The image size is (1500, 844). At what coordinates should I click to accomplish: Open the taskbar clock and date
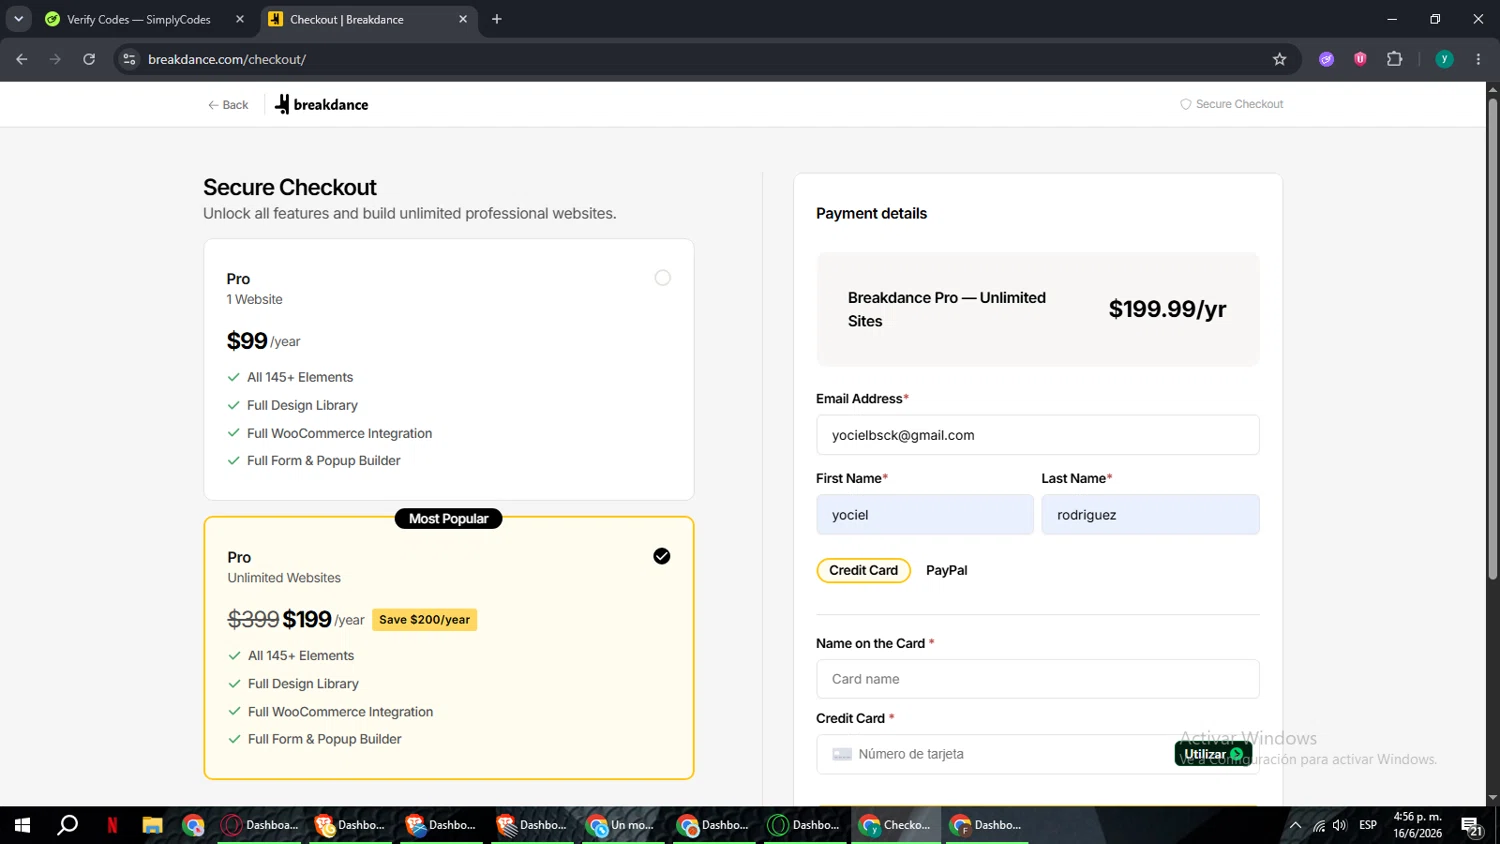tap(1418, 825)
